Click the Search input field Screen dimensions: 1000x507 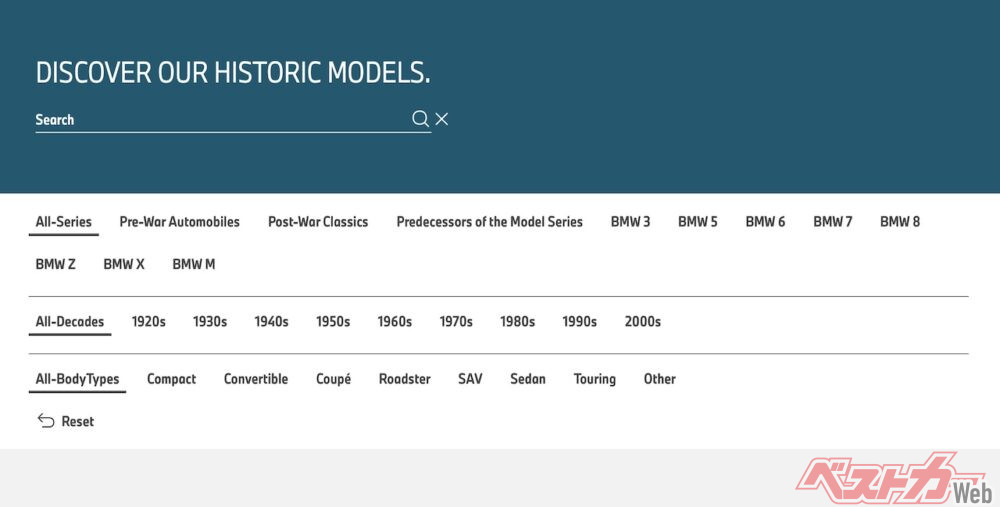point(220,120)
